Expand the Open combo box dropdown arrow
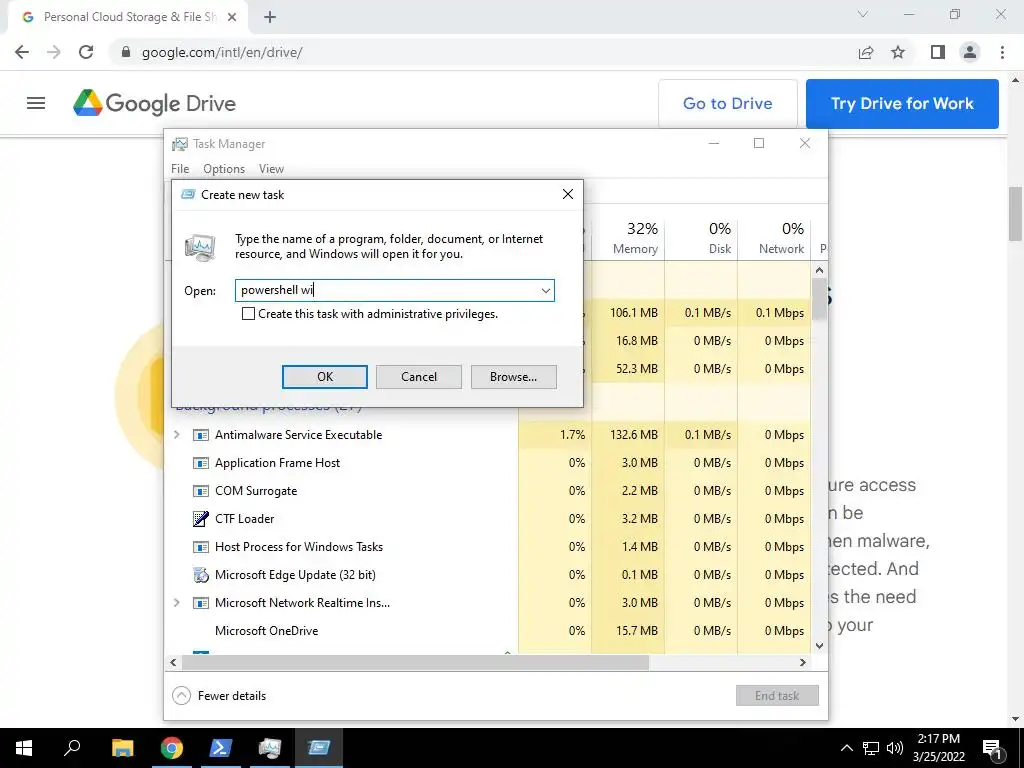 [545, 291]
